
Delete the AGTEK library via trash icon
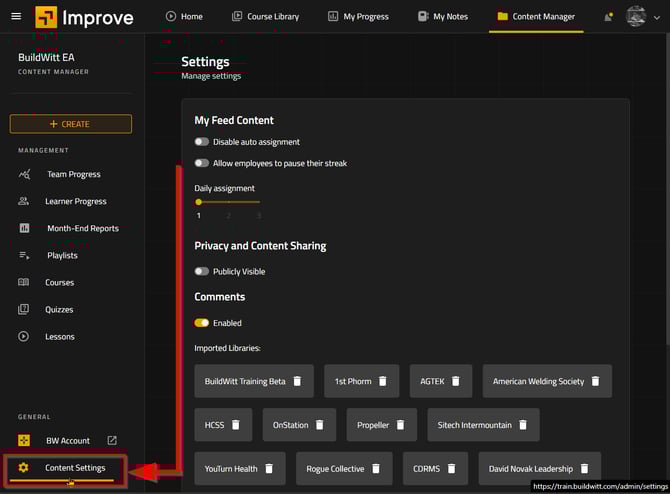coord(456,381)
